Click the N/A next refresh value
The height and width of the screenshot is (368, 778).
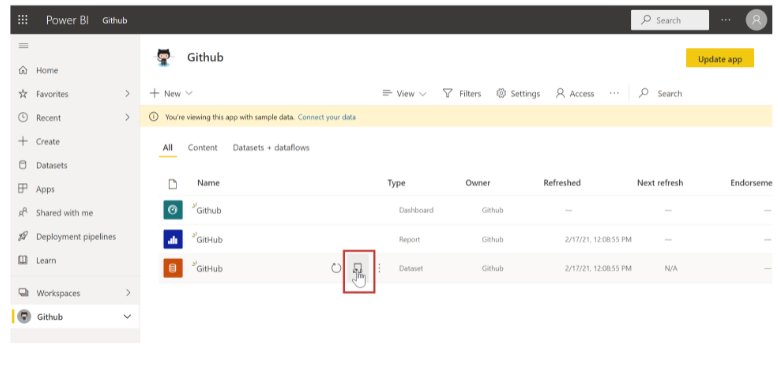[x=671, y=268]
